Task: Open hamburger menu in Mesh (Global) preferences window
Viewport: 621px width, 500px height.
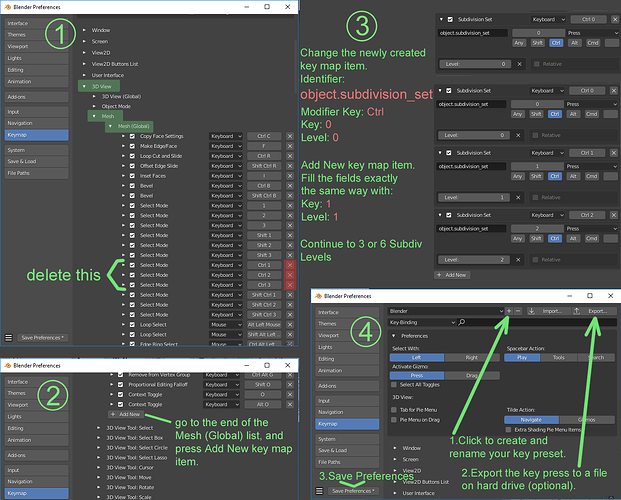Action: 8,338
